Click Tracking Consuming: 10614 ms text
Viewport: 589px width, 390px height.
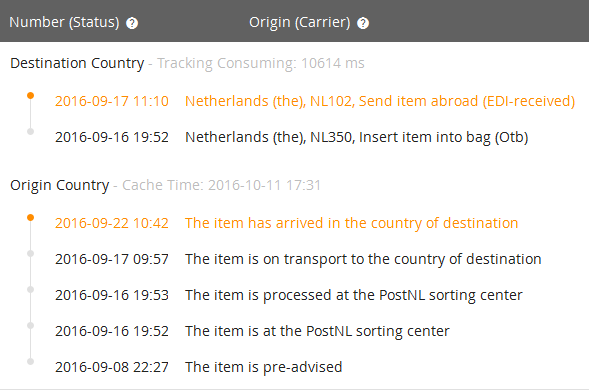[x=261, y=63]
